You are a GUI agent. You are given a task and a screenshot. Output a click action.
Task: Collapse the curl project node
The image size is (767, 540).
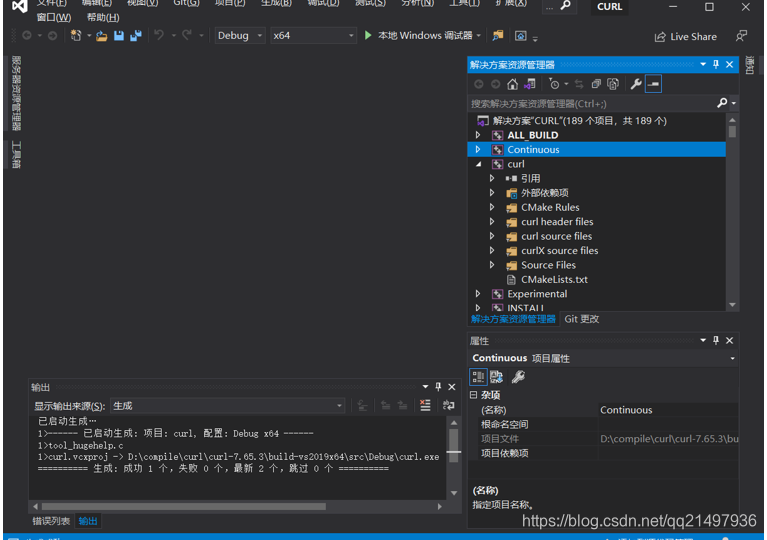click(478, 164)
